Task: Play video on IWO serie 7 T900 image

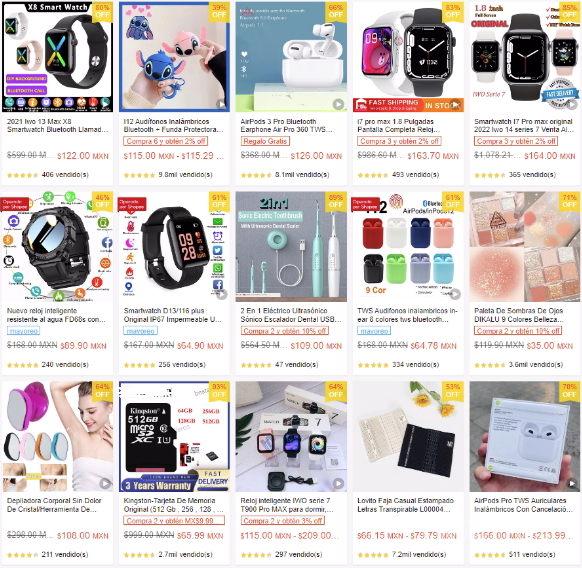Action: (x=338, y=483)
